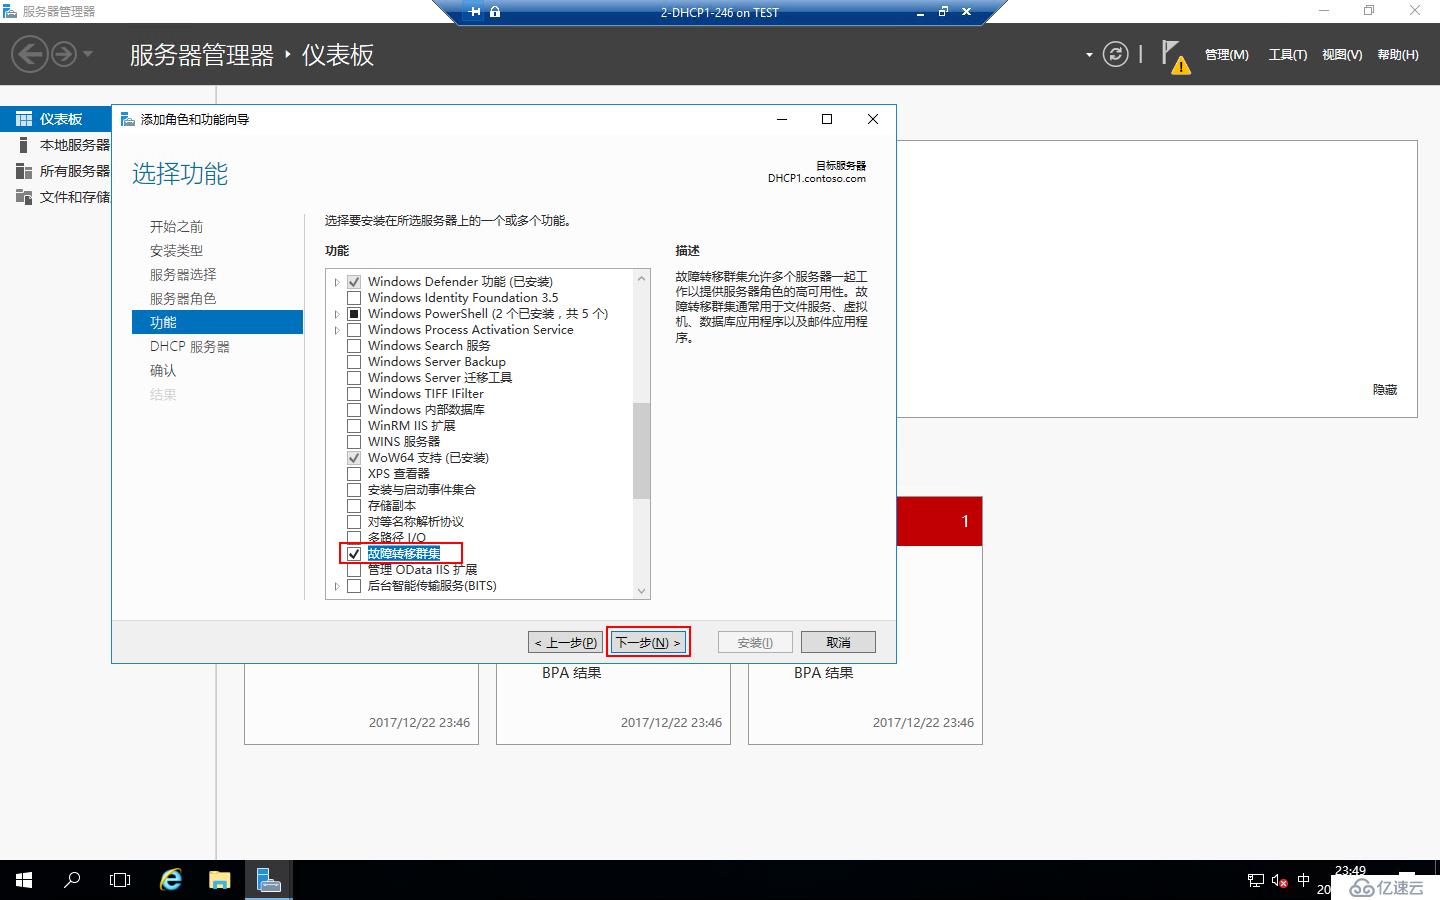The width and height of the screenshot is (1440, 900).
Task: Expand the Windows Defender 功能 node
Action: pyautogui.click(x=337, y=282)
